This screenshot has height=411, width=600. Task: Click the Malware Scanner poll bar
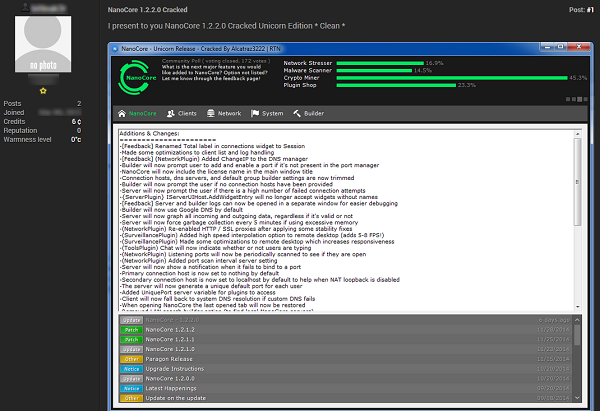pos(374,70)
